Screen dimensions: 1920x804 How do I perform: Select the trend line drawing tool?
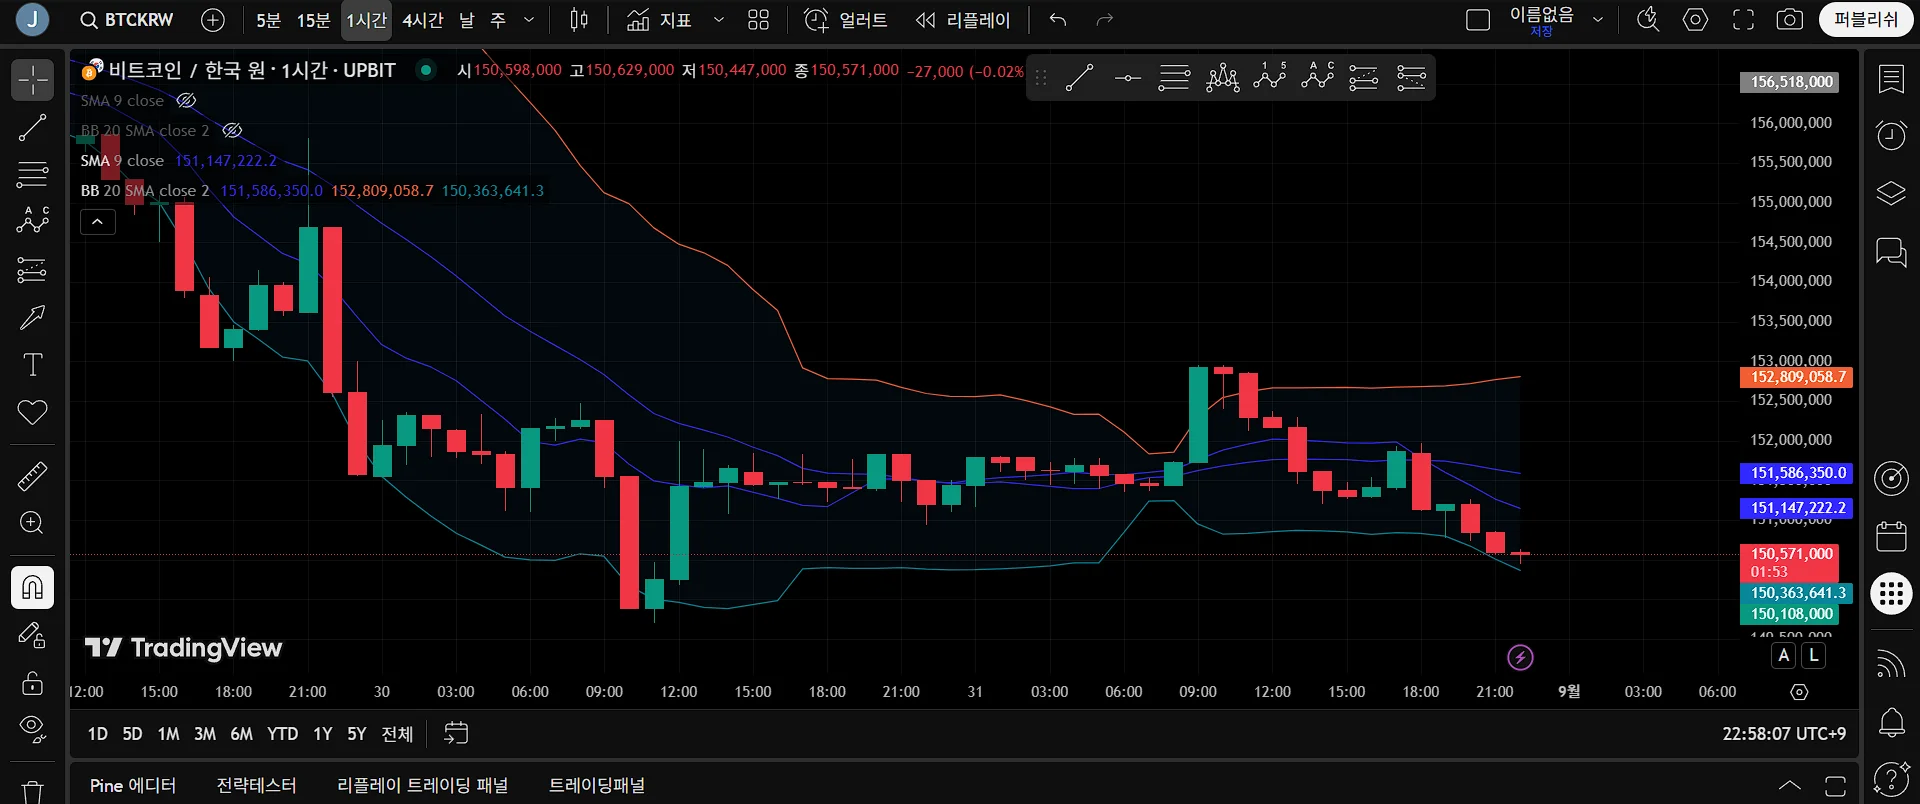[x=32, y=127]
